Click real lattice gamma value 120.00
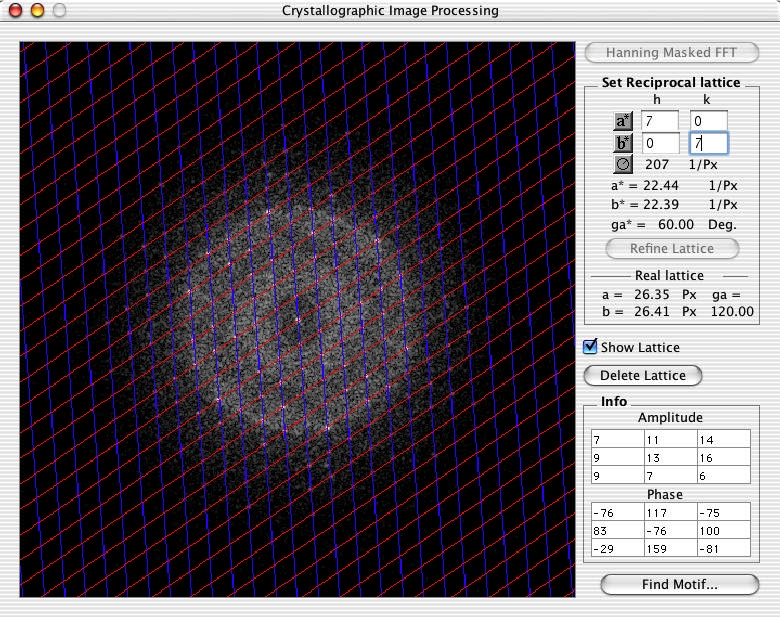The image size is (780, 617). tap(732, 311)
